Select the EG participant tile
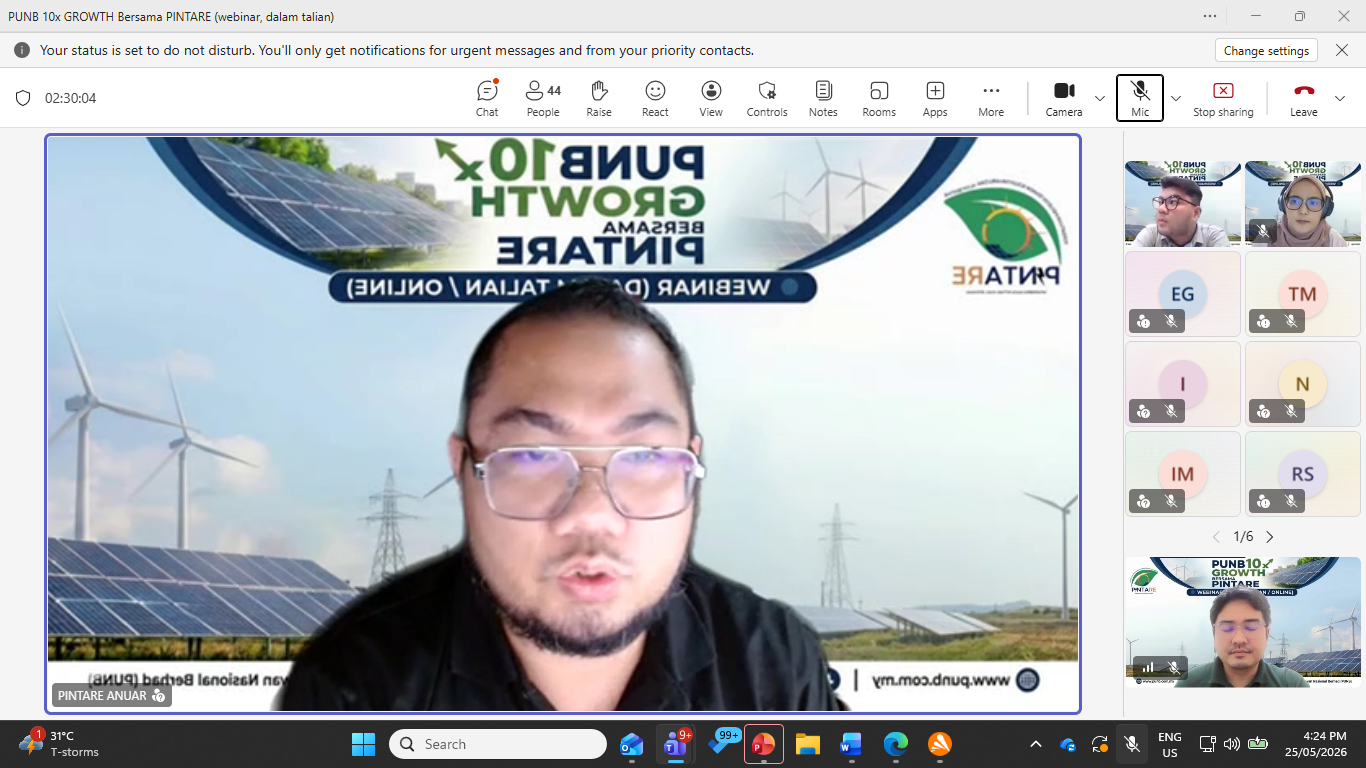1366x768 pixels. click(1183, 293)
